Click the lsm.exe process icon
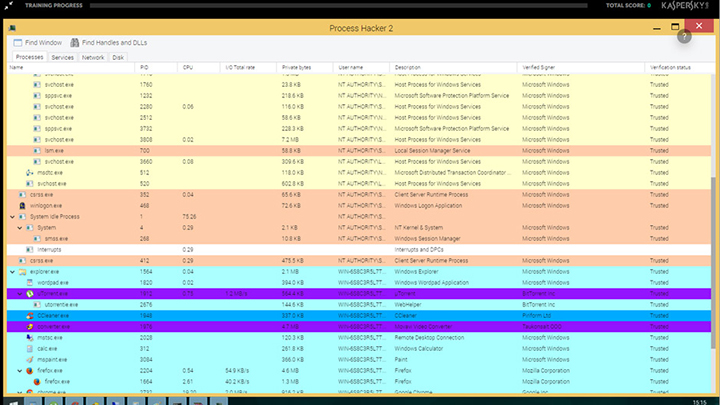 point(37,151)
